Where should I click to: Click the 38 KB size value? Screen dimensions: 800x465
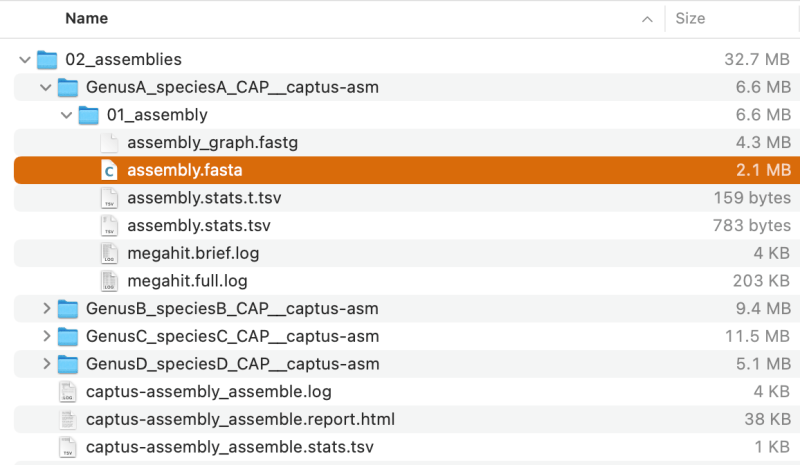(x=767, y=419)
